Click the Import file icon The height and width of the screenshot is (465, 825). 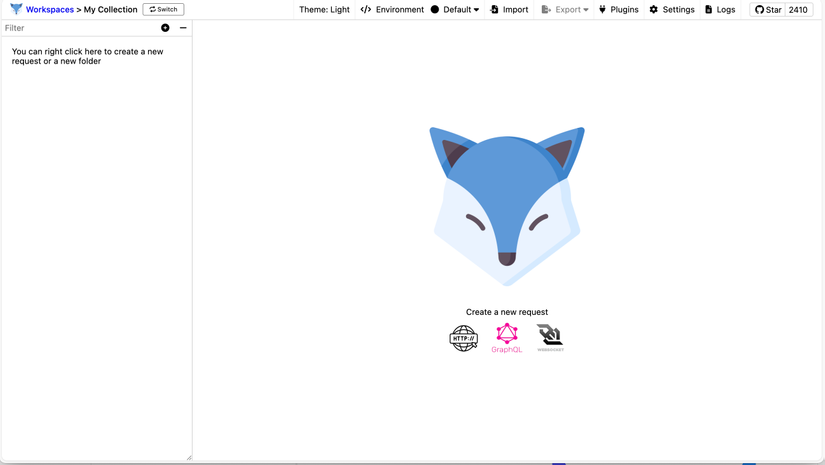pyautogui.click(x=494, y=9)
